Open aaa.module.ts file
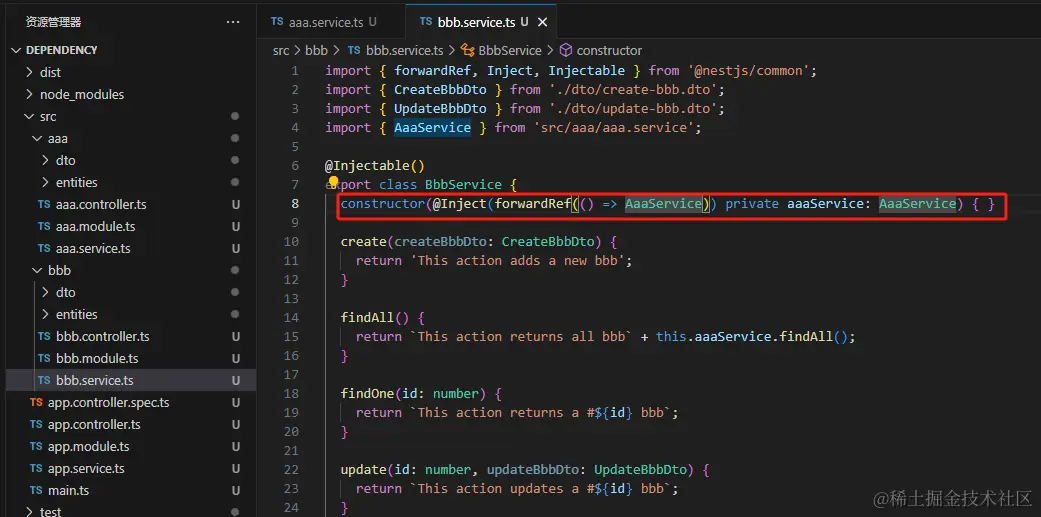 point(96,226)
